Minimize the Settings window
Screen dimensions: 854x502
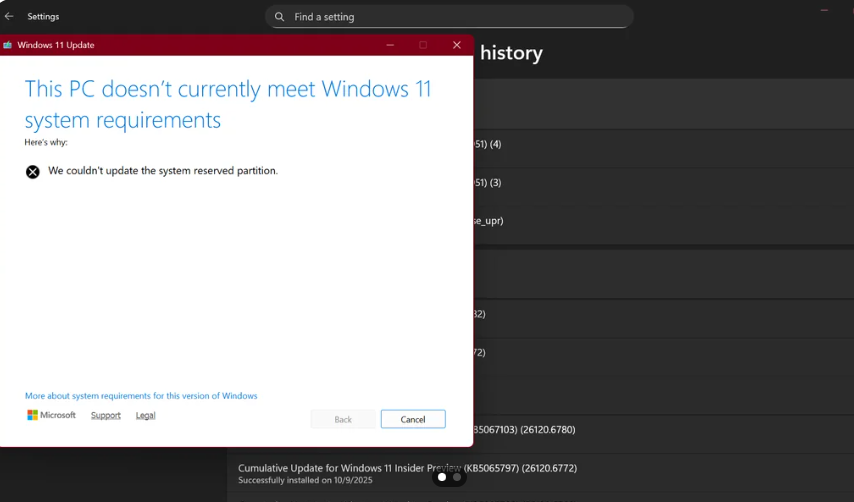tap(824, 10)
